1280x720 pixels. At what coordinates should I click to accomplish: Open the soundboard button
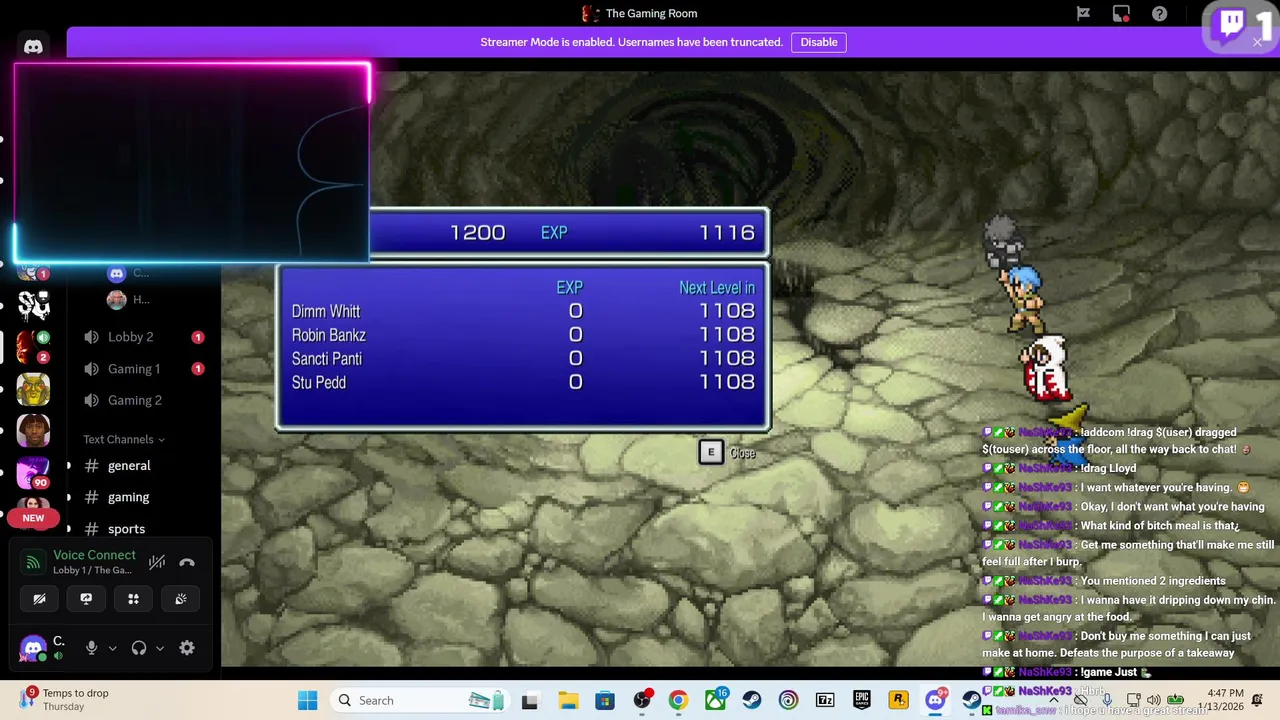pos(181,599)
